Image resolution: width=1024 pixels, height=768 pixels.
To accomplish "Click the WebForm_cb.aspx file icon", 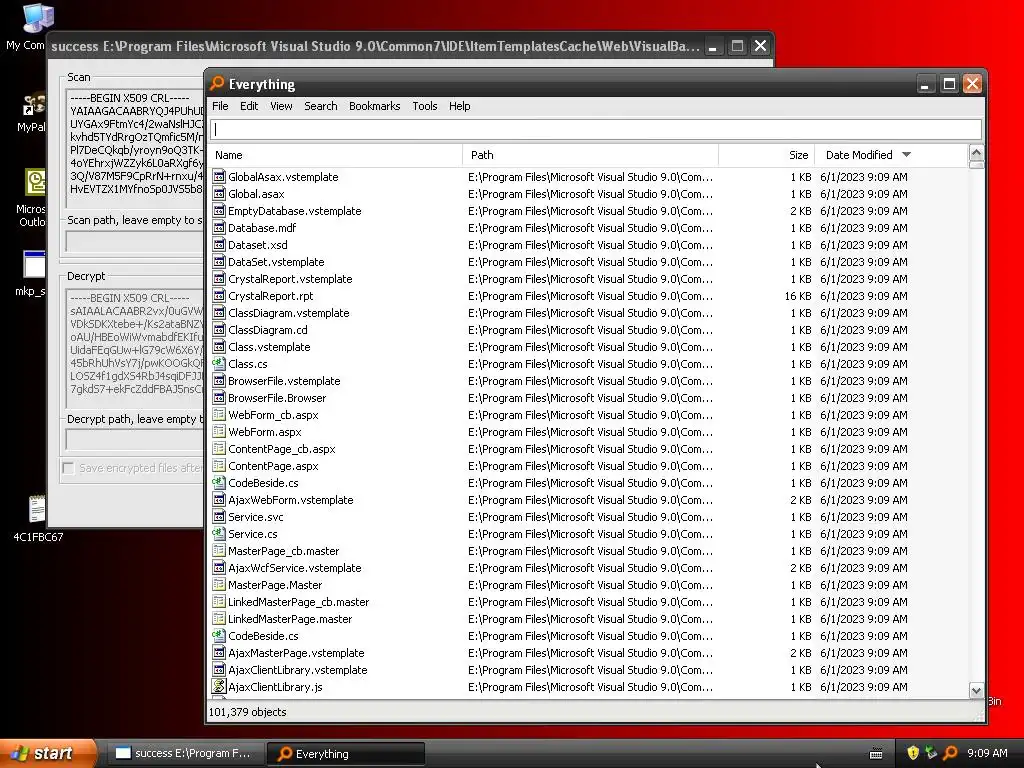I will 219,414.
